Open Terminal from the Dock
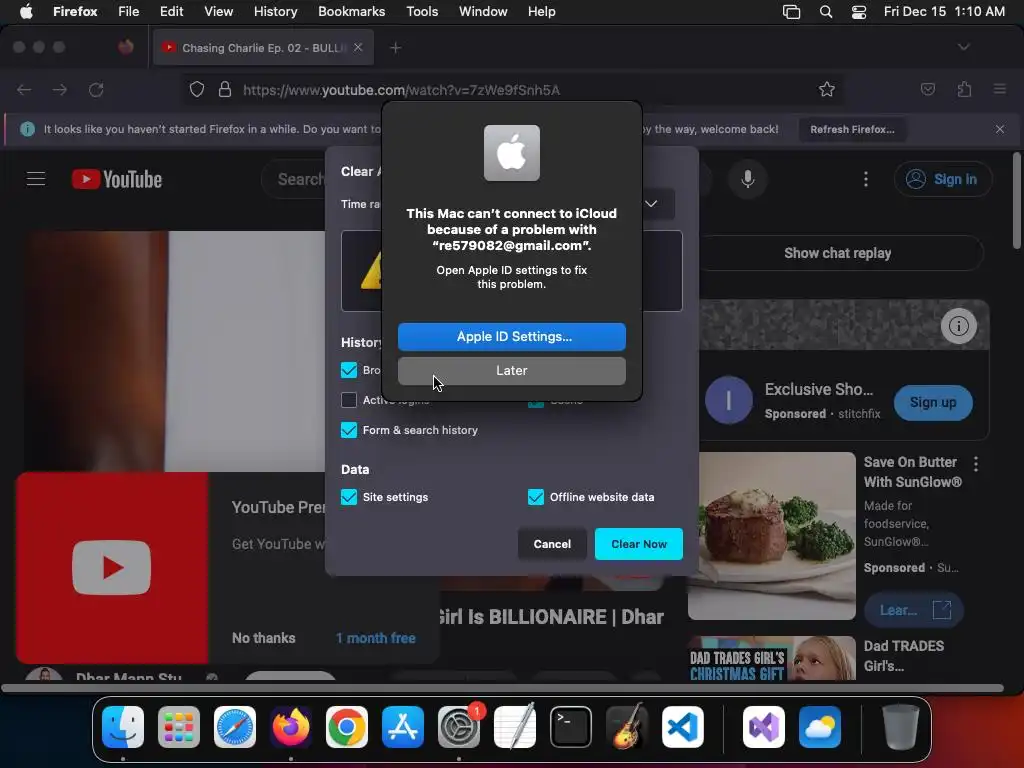 pos(571,727)
